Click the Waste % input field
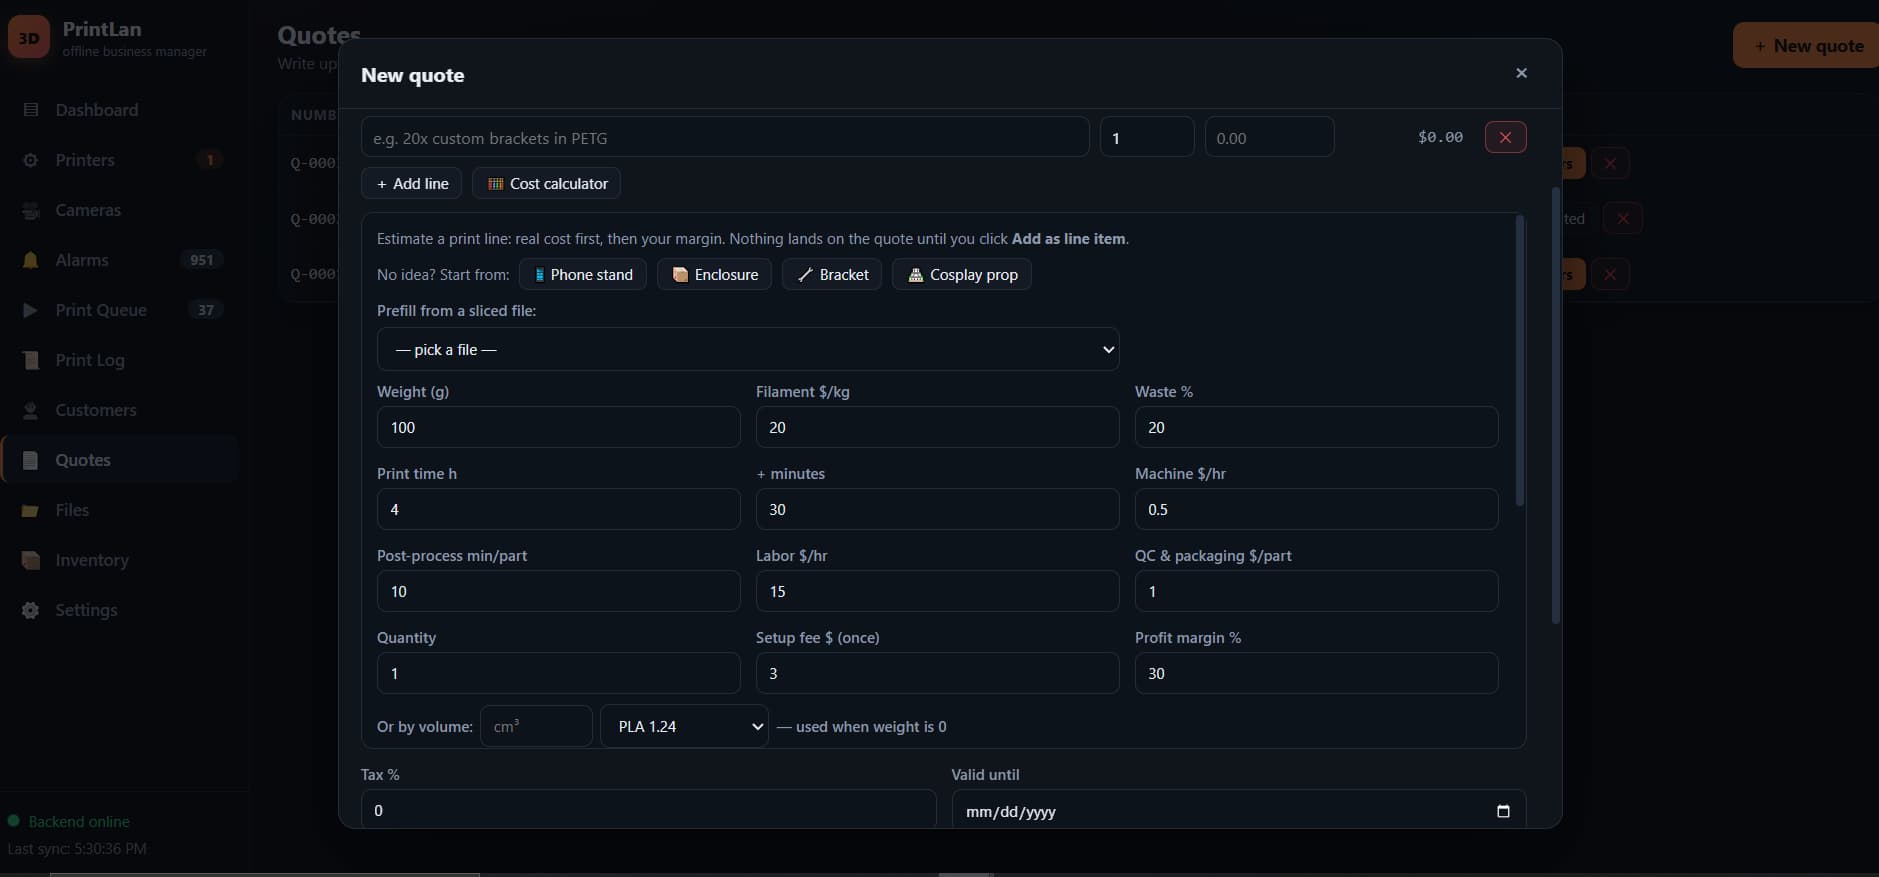This screenshot has height=877, width=1879. click(x=1316, y=427)
